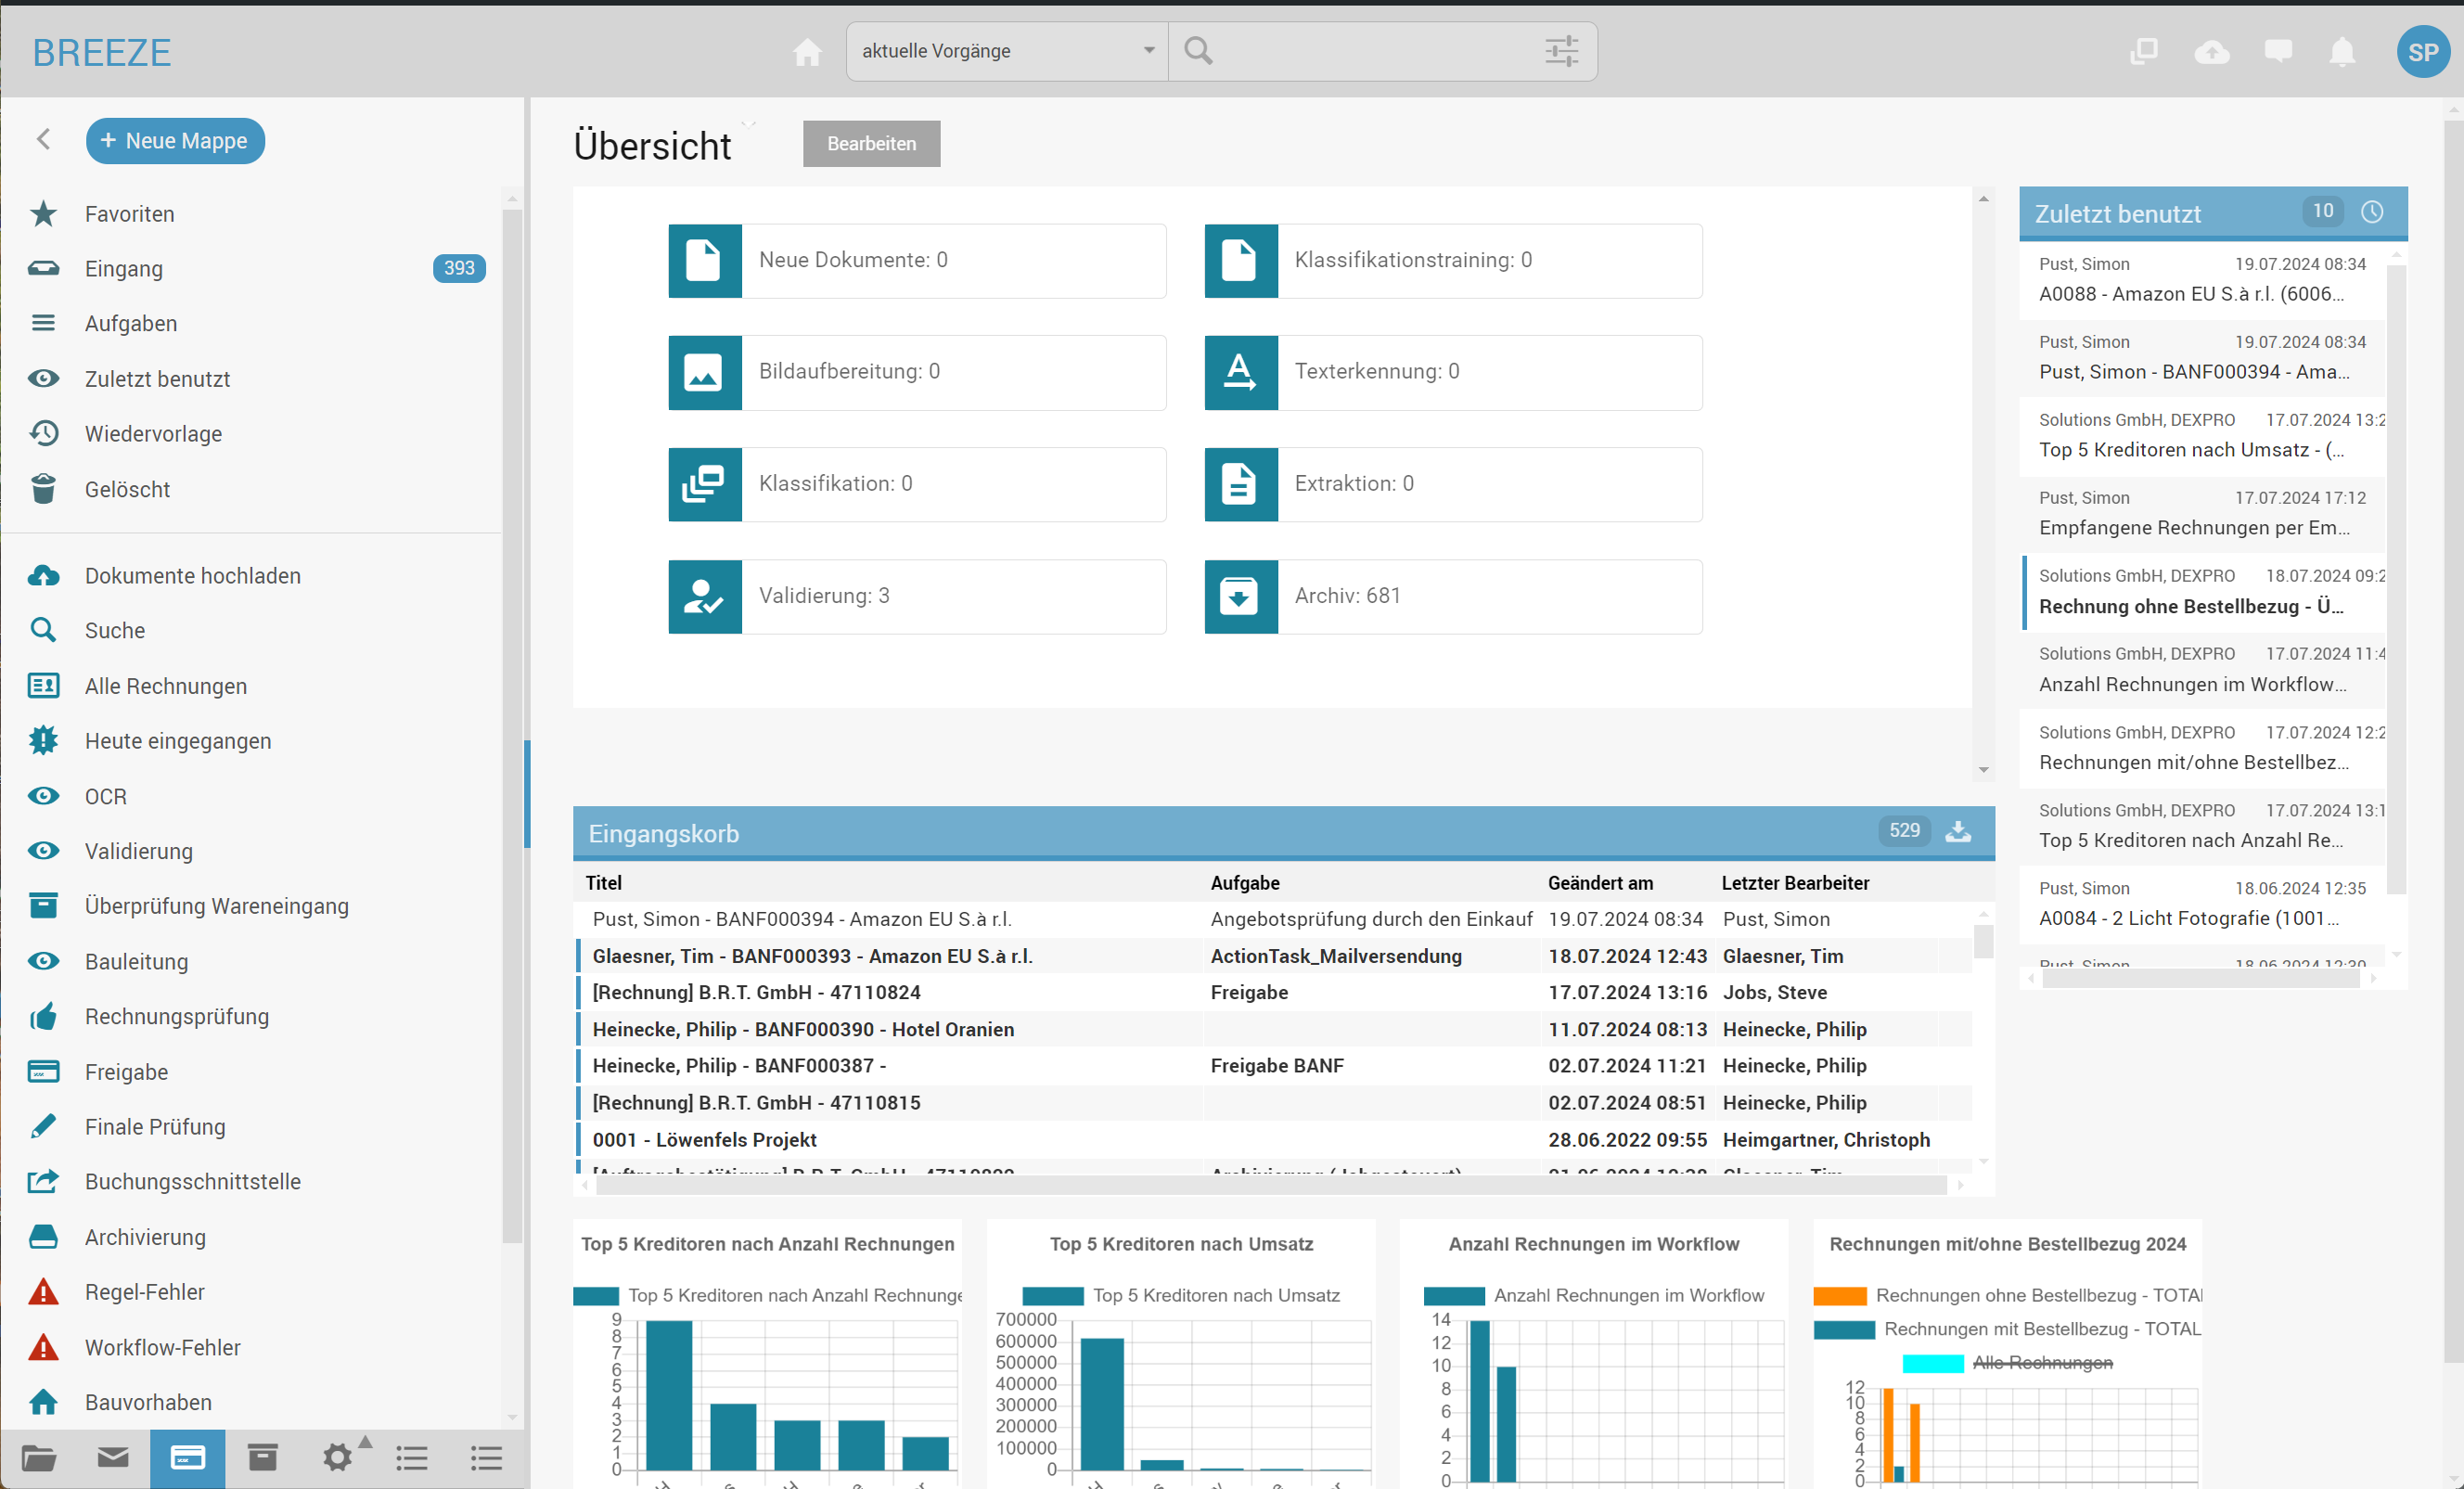Click the '+ Neue Mappe' button
The height and width of the screenshot is (1489, 2464).
[175, 141]
